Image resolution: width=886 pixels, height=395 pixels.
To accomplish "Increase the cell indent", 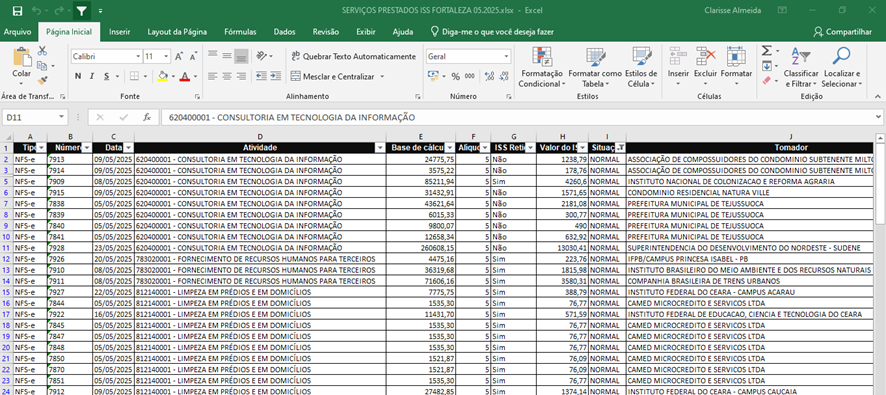I will [x=275, y=76].
